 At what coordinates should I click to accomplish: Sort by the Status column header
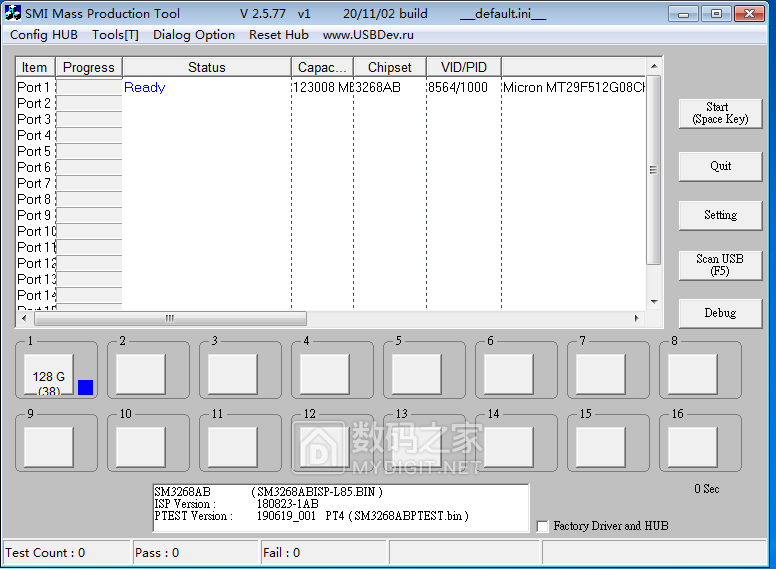207,67
